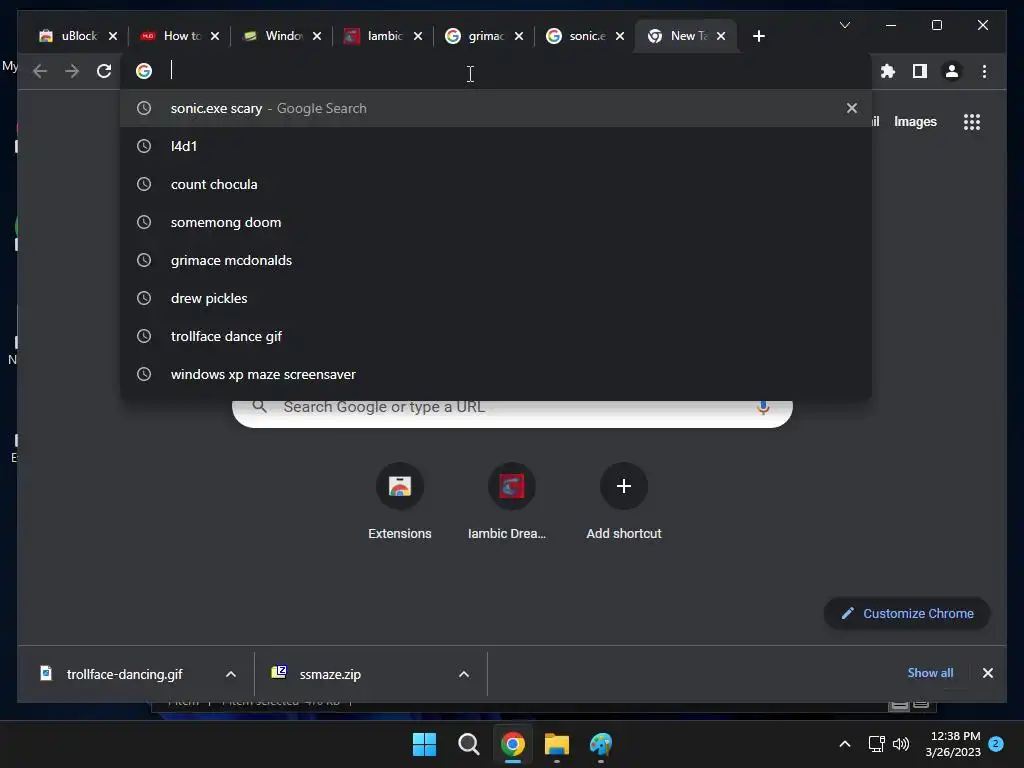Close the sonic.exe tab
Image resolution: width=1024 pixels, height=768 pixels.
[620, 36]
